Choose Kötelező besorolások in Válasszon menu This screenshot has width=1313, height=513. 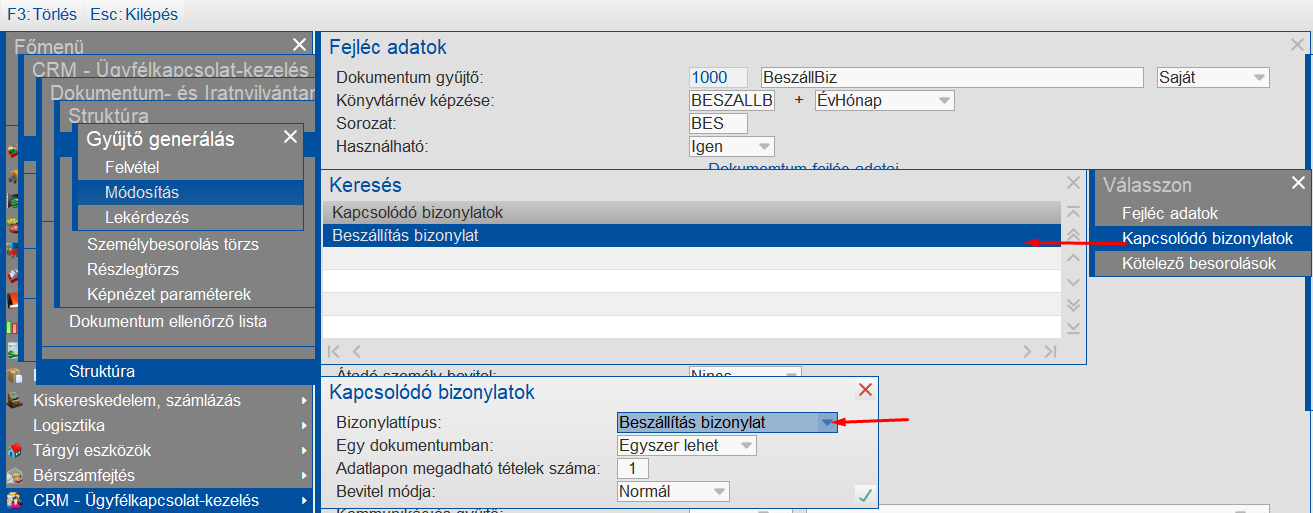(1201, 263)
